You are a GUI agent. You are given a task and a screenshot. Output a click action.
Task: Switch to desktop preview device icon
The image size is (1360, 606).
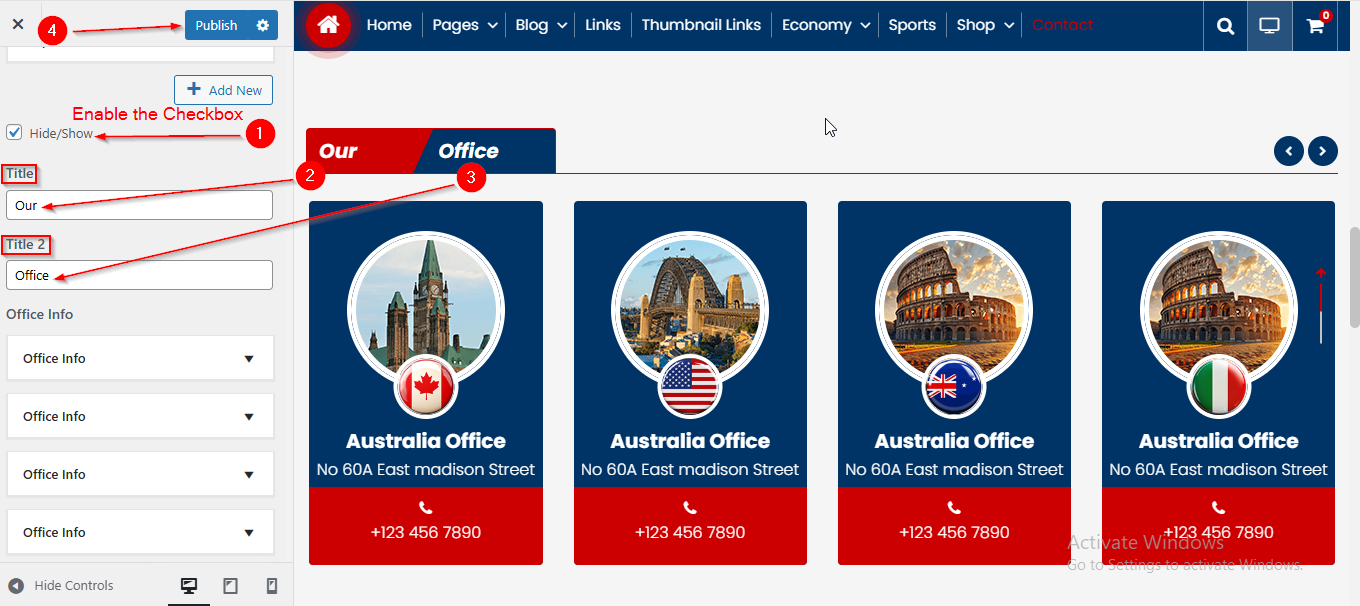point(188,586)
